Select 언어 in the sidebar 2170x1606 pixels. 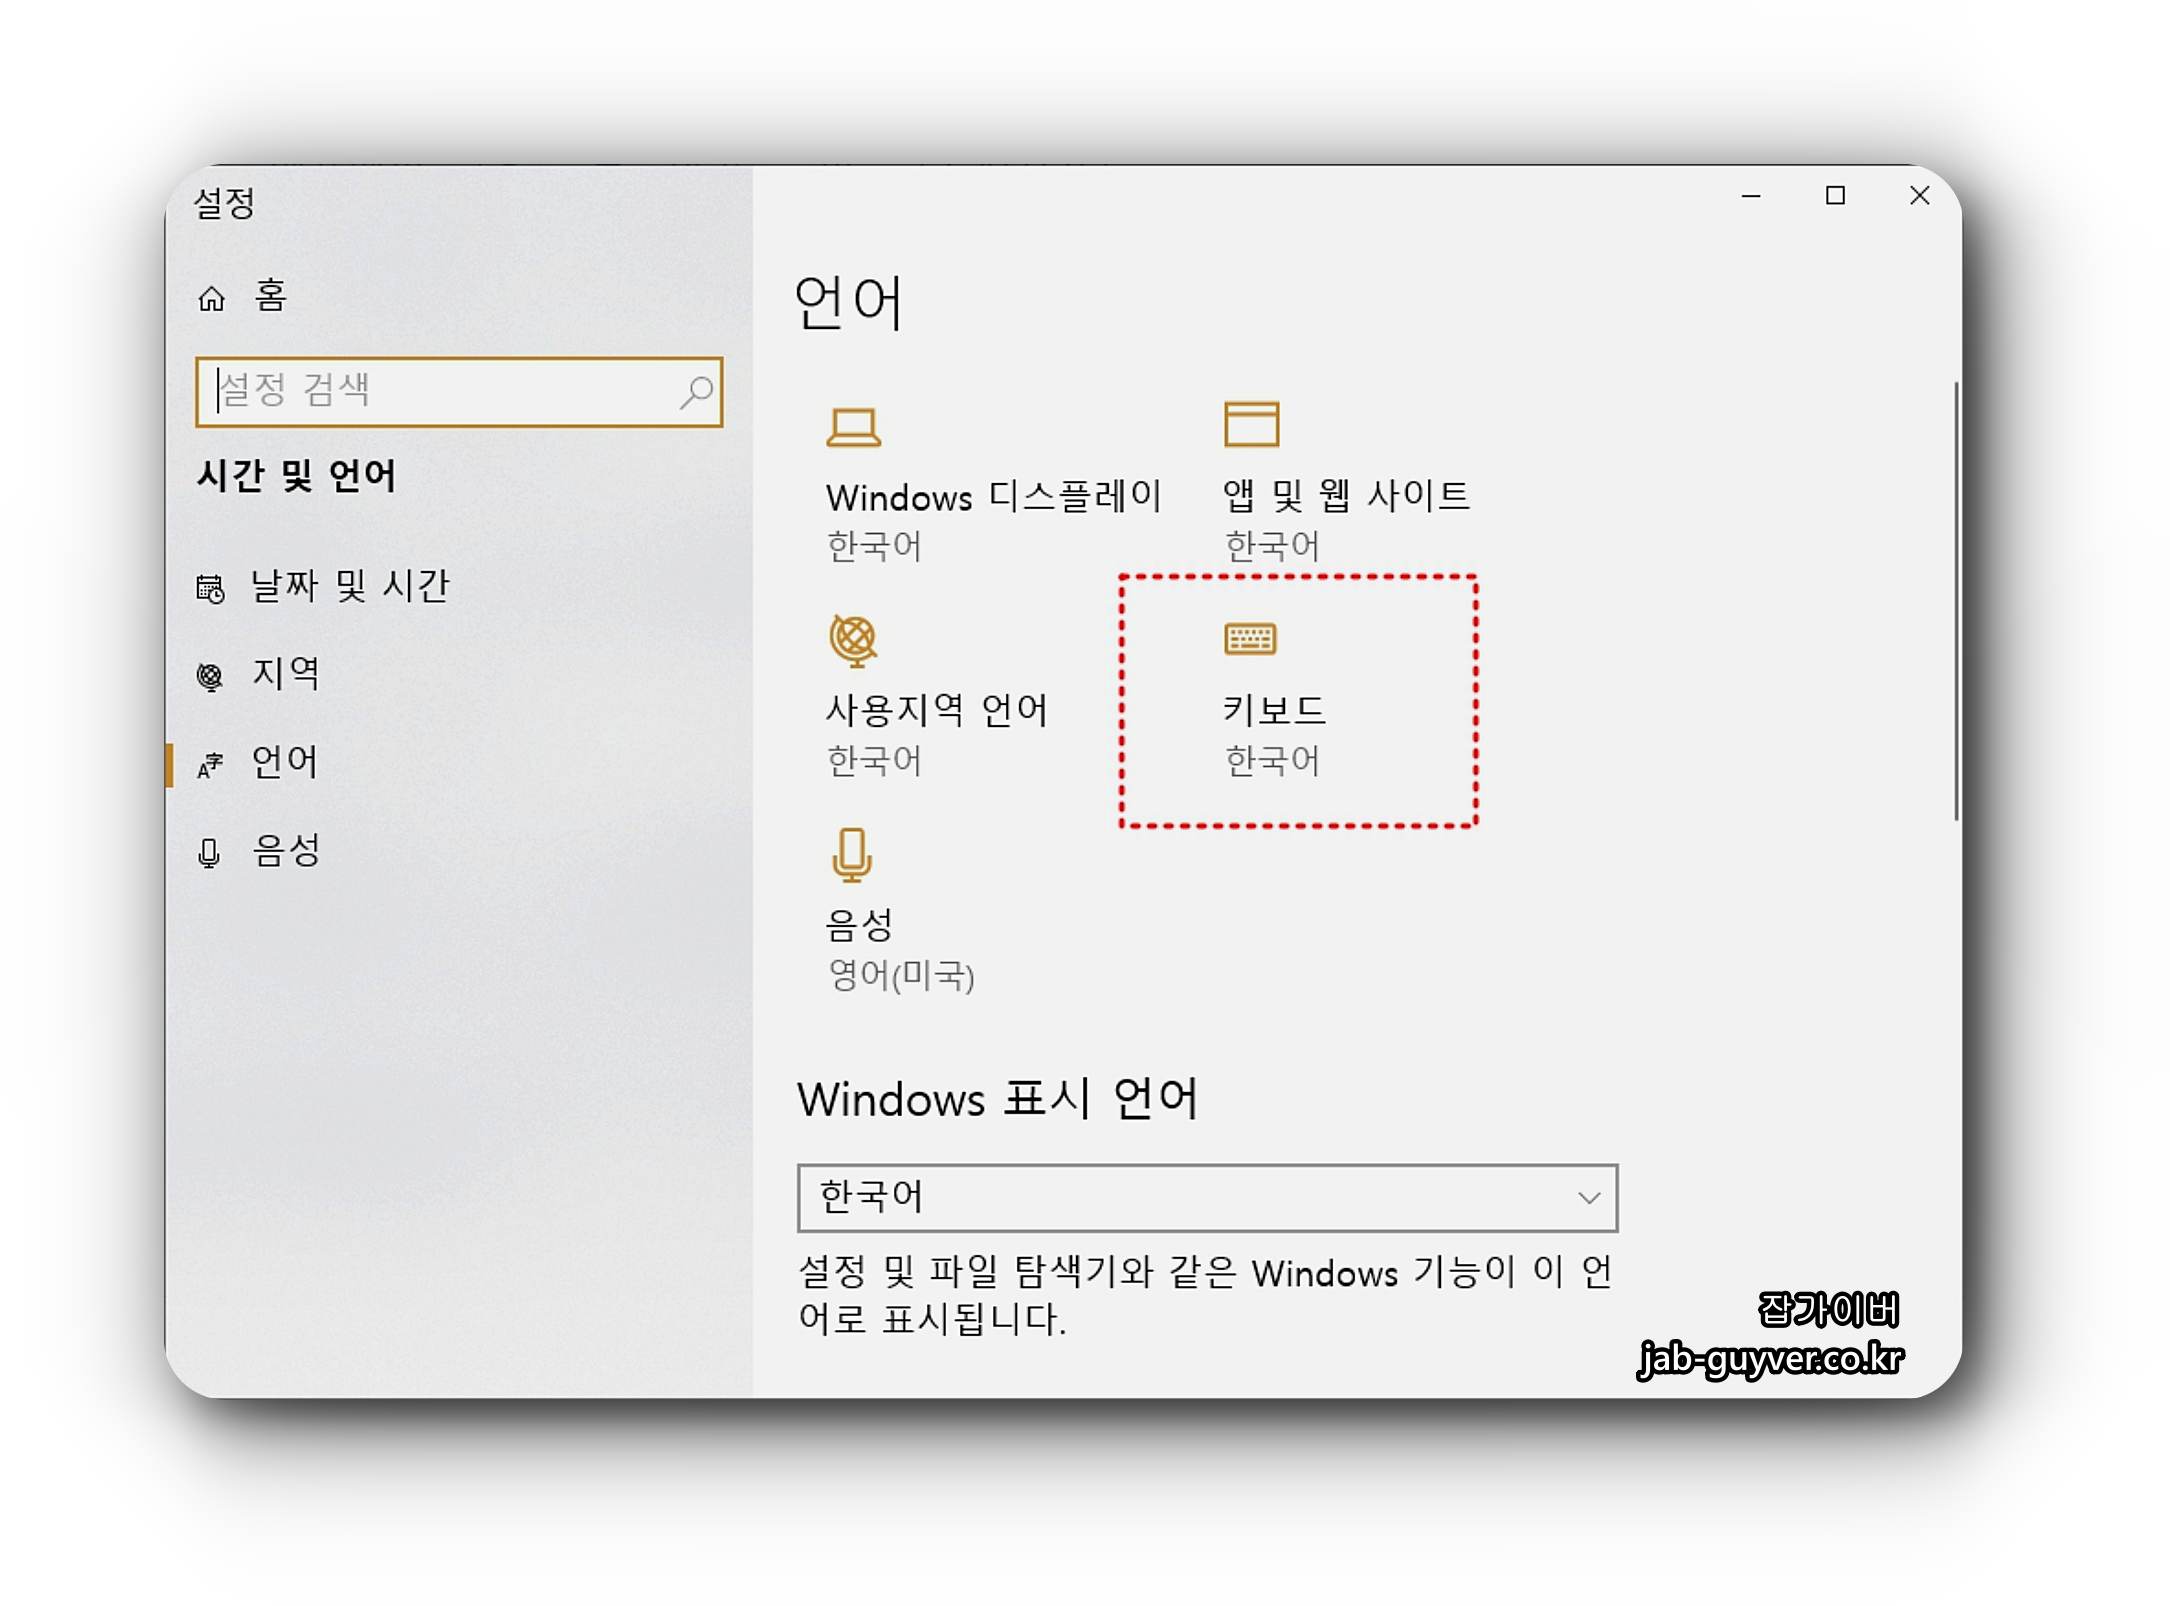tap(285, 762)
